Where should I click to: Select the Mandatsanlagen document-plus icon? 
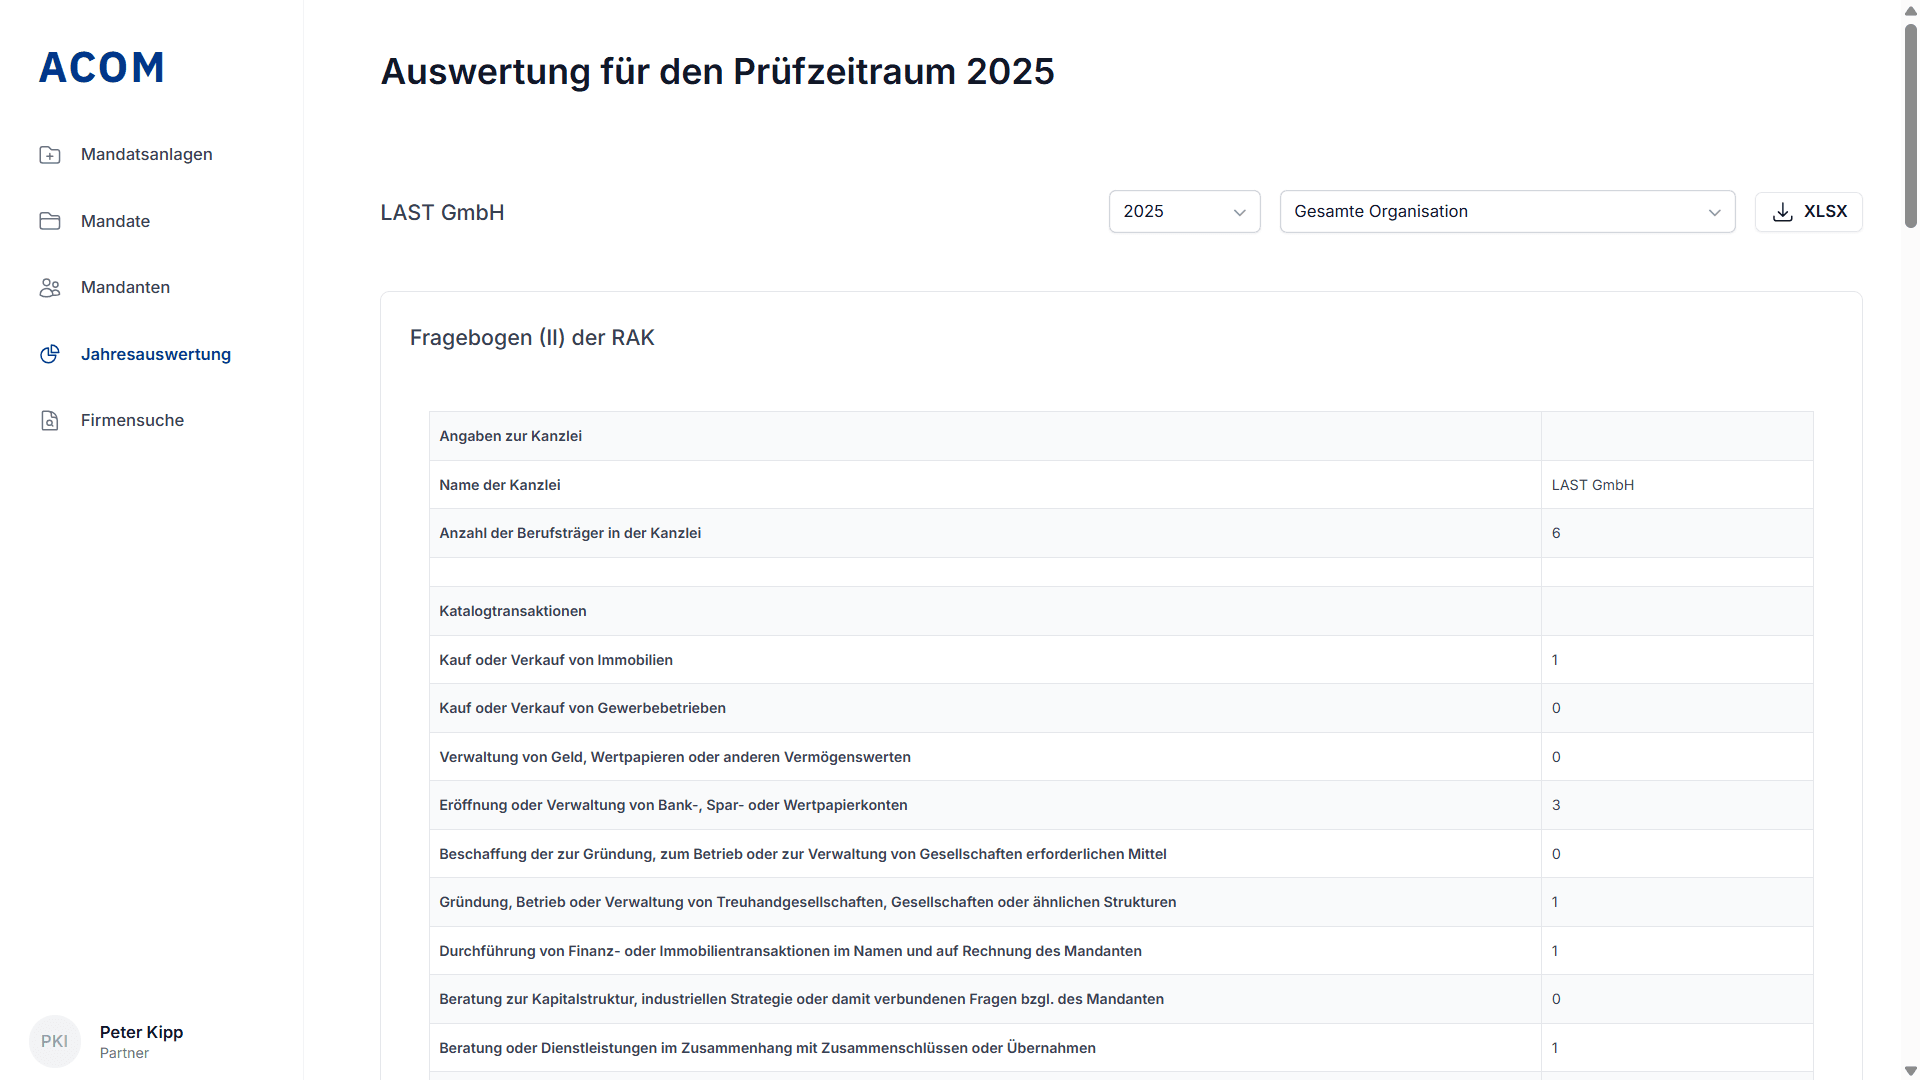(50, 154)
